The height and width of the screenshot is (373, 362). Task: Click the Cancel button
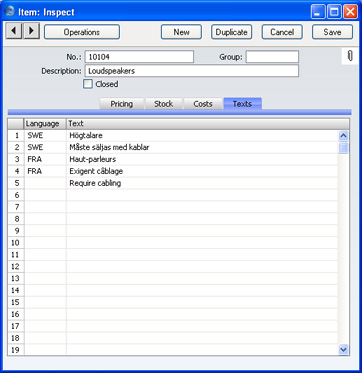[x=282, y=32]
